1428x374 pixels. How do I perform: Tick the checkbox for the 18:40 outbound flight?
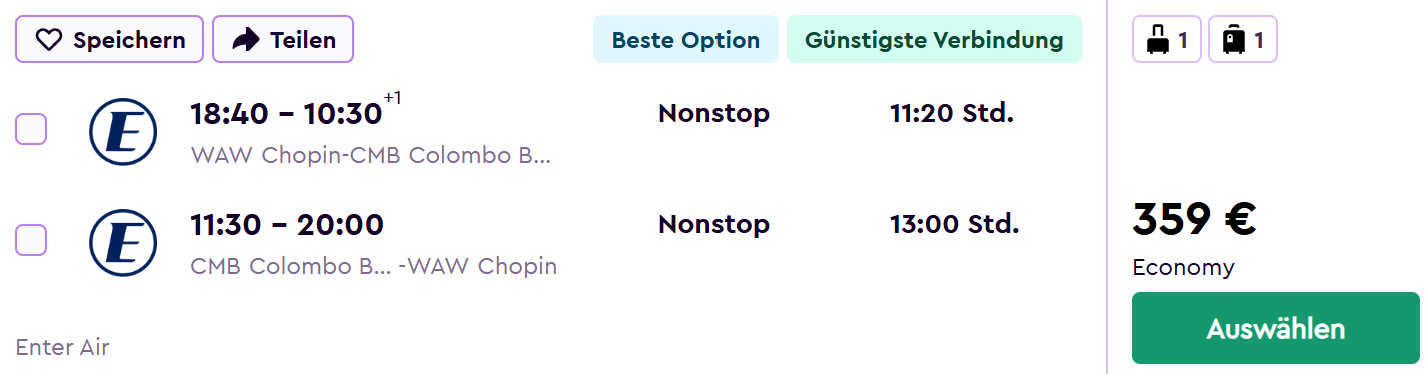(x=31, y=129)
